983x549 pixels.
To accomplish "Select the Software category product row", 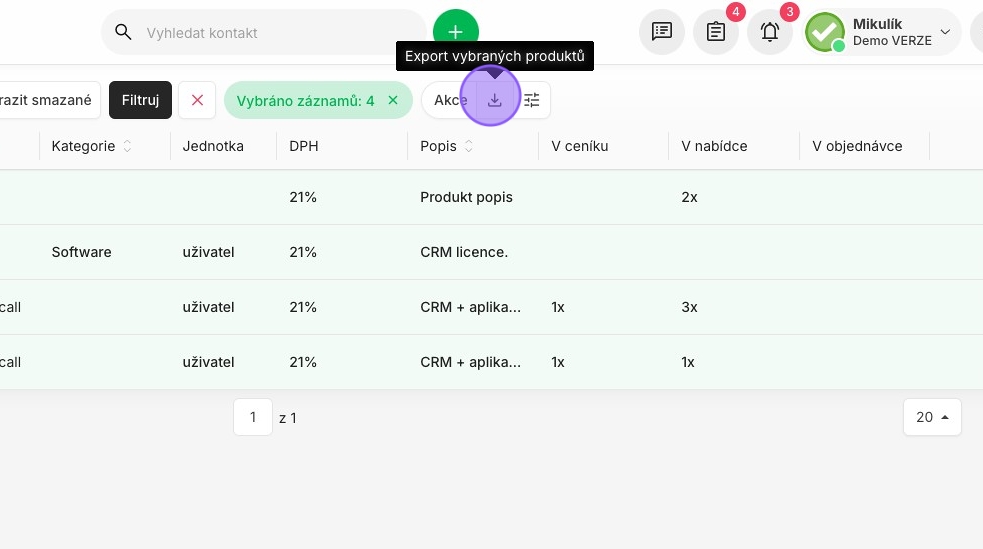I will [x=492, y=252].
